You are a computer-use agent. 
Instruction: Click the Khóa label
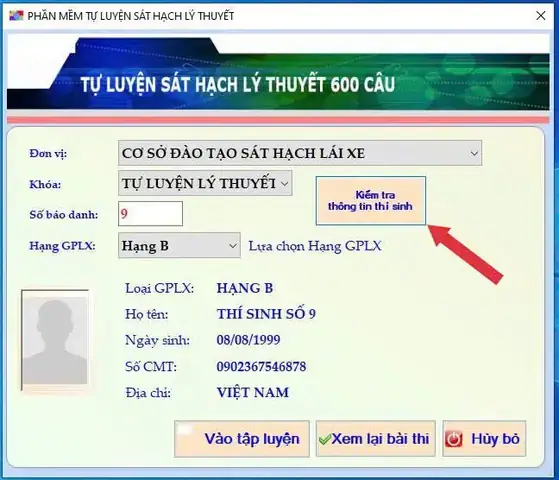click(x=45, y=184)
